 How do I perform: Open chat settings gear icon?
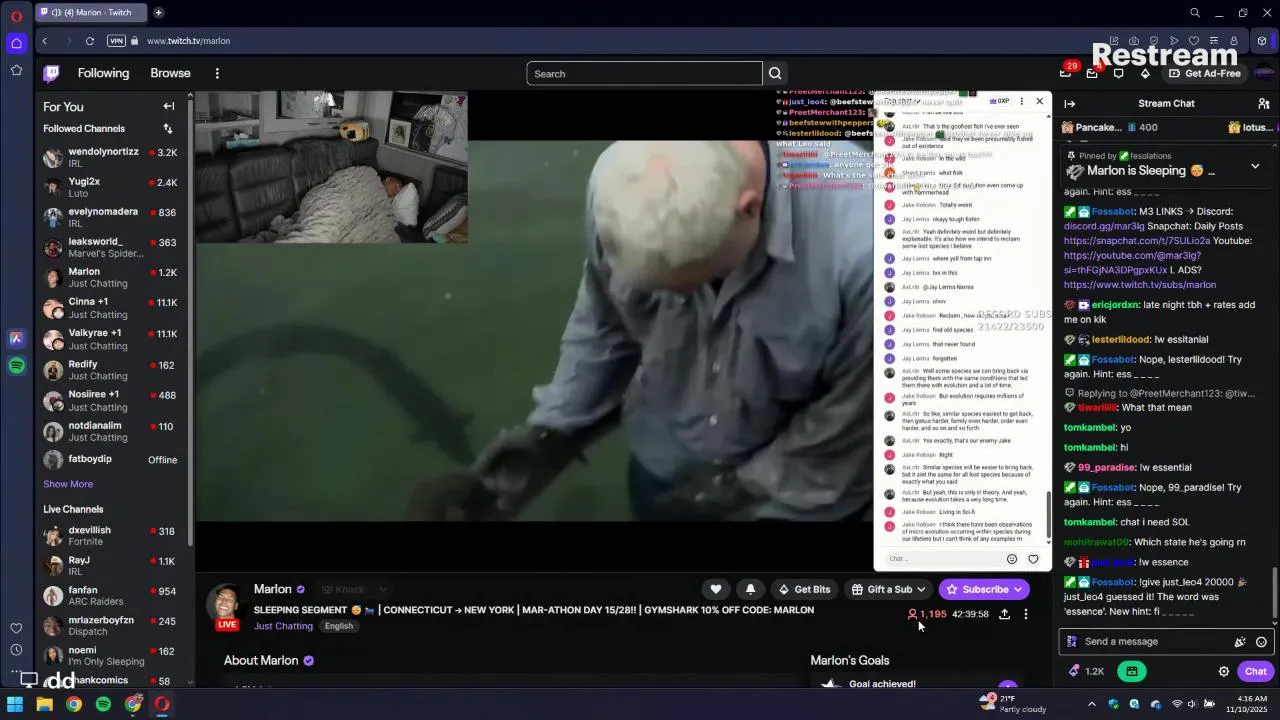tap(1223, 672)
